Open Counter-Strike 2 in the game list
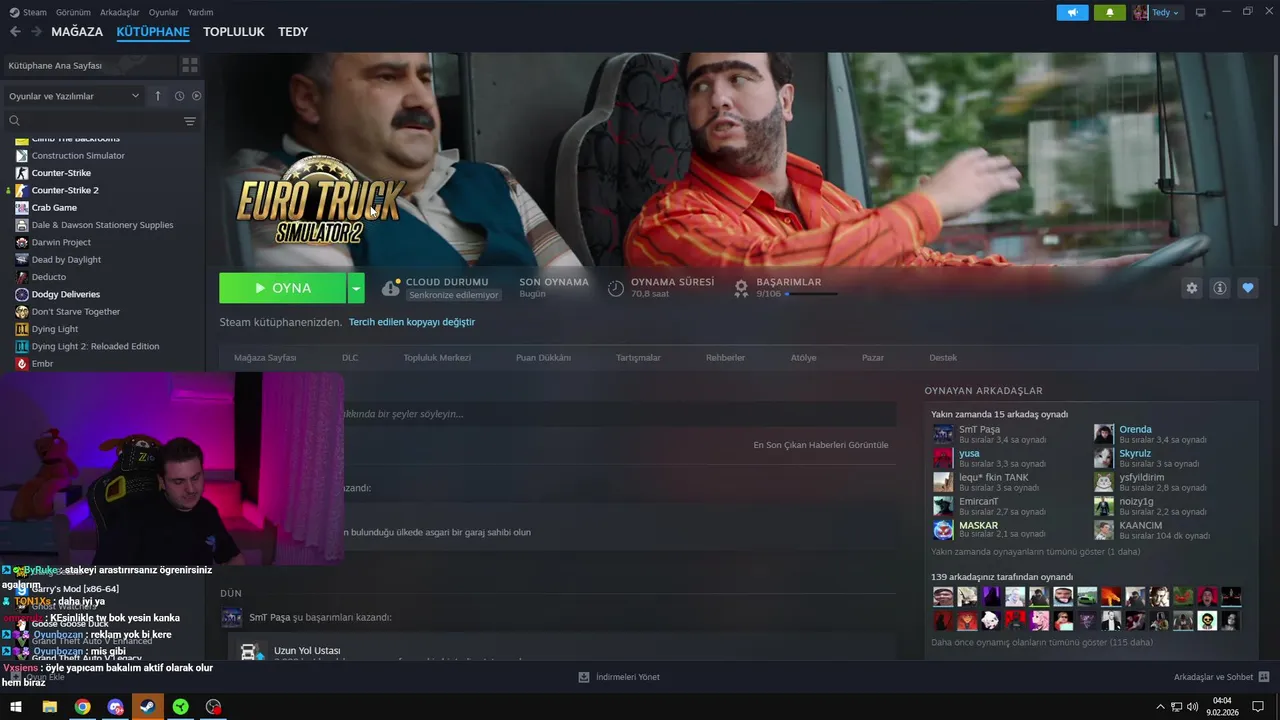The height and width of the screenshot is (720, 1280). pyautogui.click(x=65, y=190)
